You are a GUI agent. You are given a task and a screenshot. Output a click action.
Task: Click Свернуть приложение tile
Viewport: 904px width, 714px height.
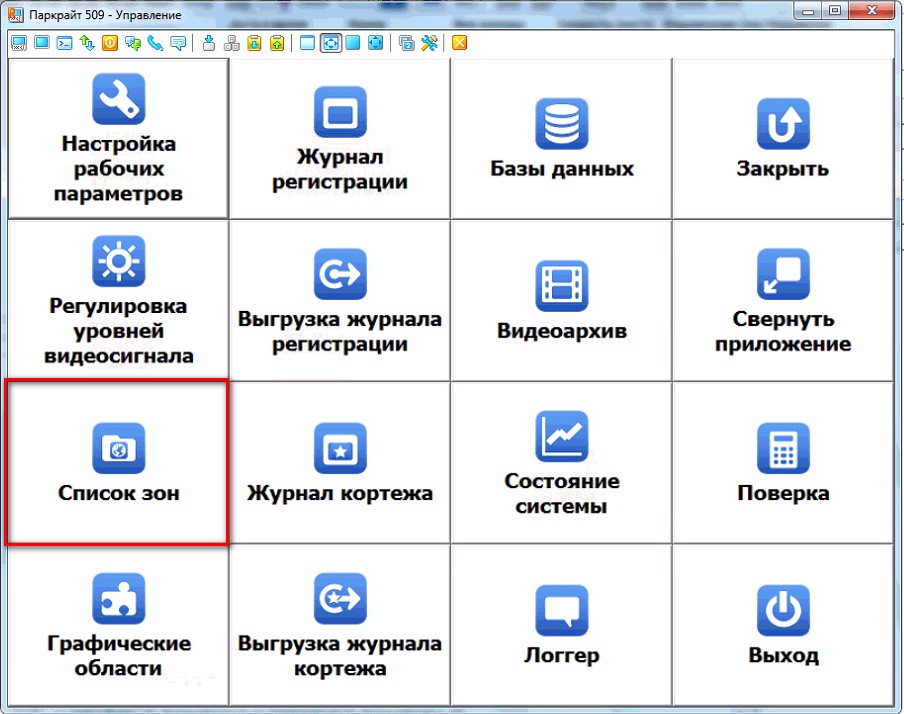click(x=782, y=300)
